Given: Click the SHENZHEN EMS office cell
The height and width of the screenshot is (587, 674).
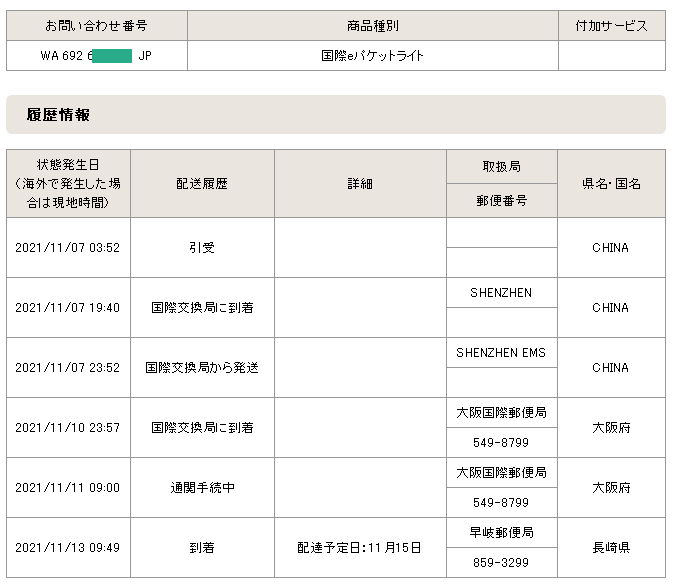Looking at the screenshot, I should tap(502, 353).
